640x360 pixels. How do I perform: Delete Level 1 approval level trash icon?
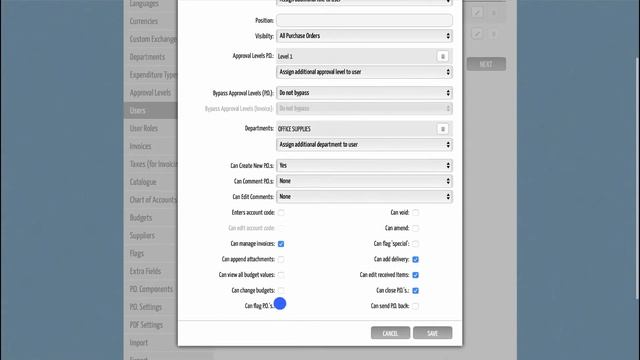[442, 56]
